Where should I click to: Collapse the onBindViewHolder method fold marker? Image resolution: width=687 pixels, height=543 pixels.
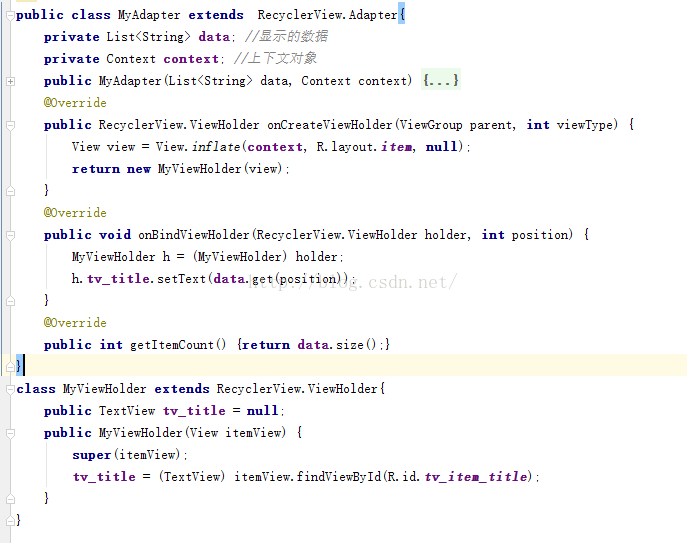10,235
